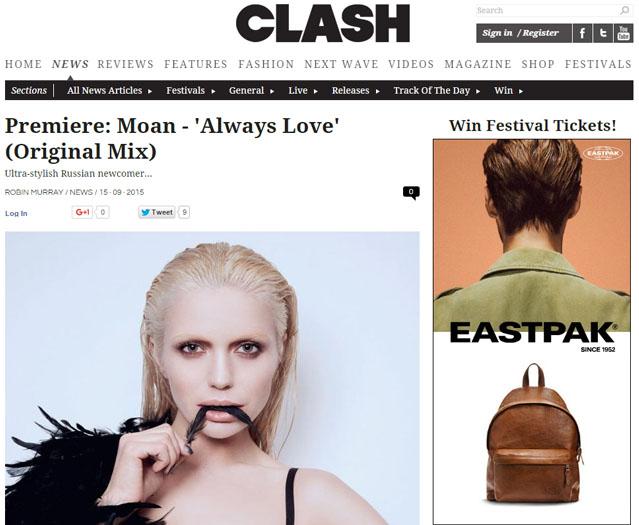Open the YouTube icon in header
Viewport: 639px width, 525px height.
[x=624, y=33]
